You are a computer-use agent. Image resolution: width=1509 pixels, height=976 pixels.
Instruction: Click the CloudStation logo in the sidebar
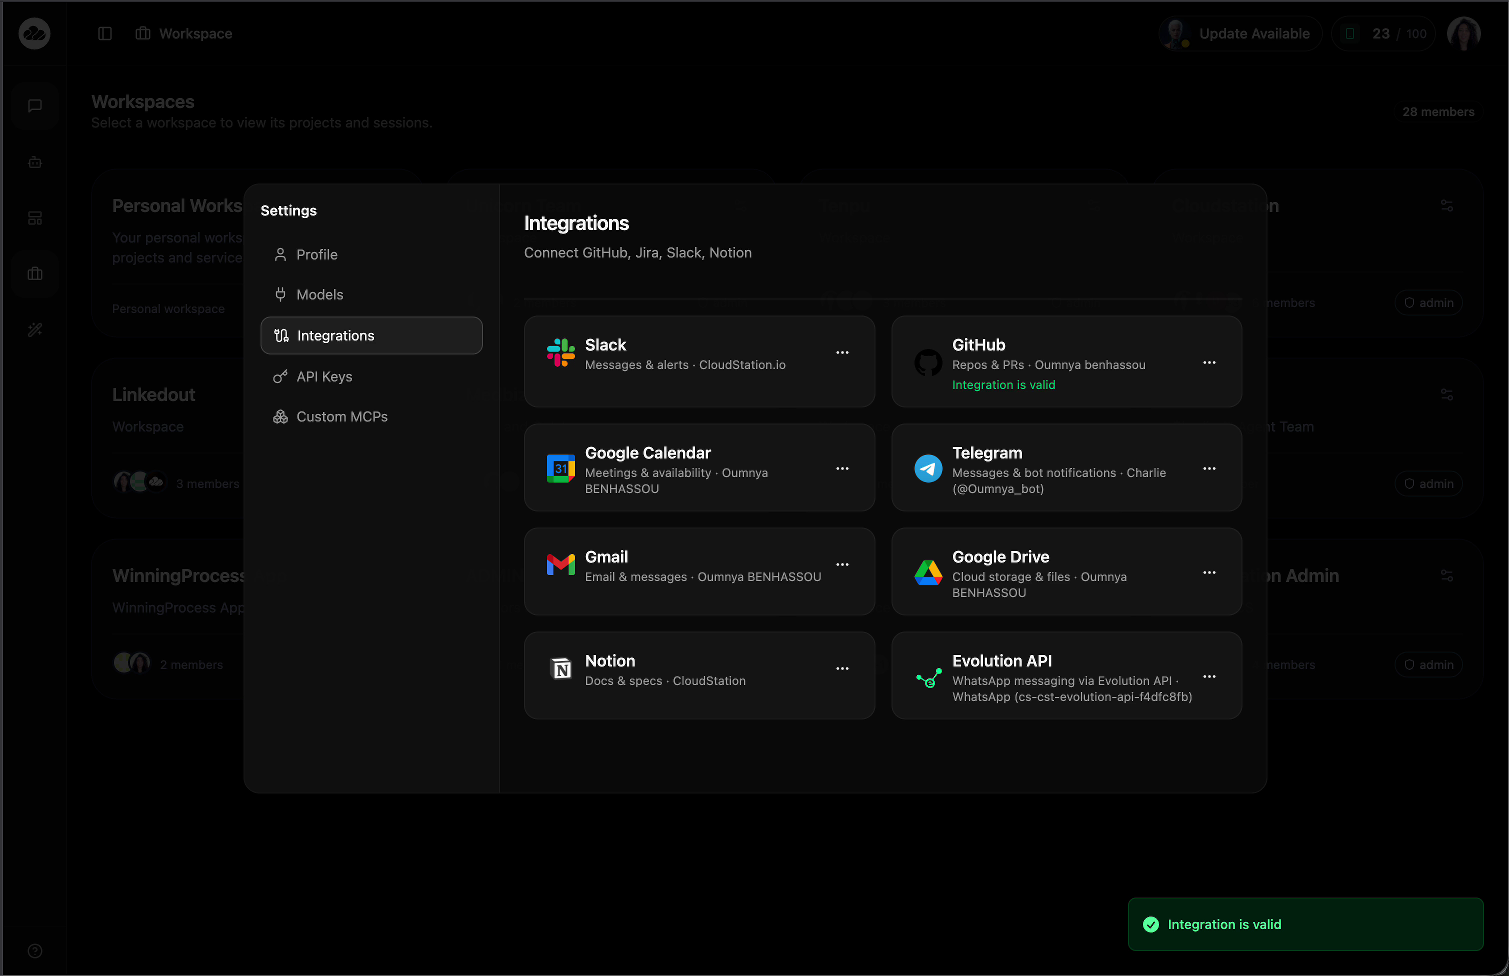tap(35, 34)
